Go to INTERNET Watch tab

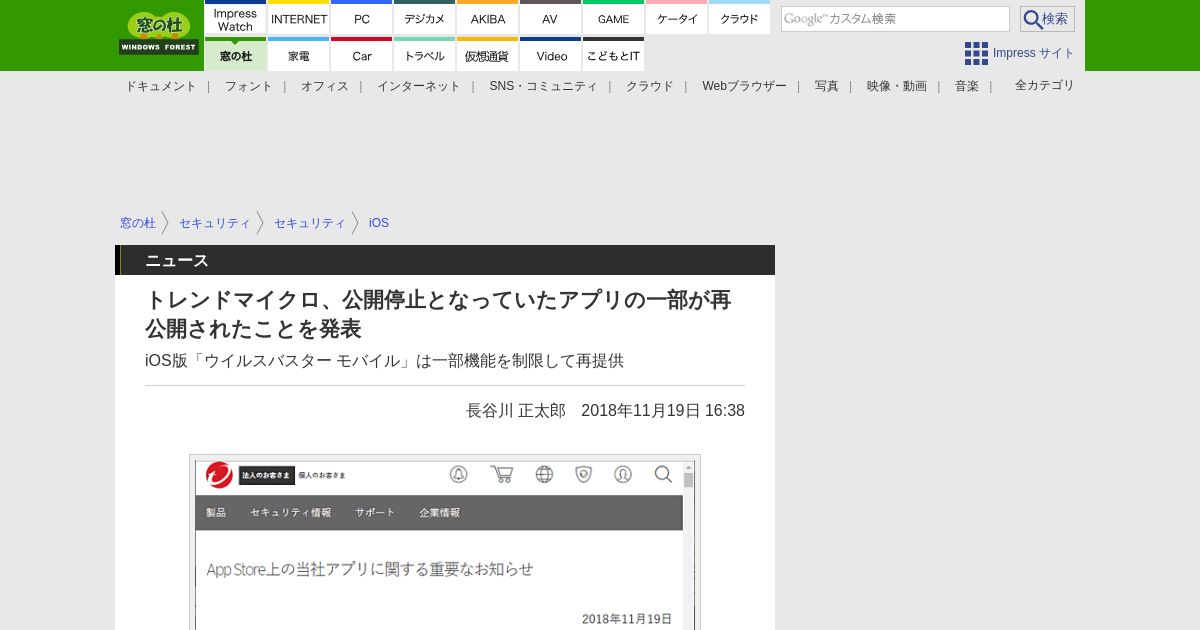click(299, 19)
